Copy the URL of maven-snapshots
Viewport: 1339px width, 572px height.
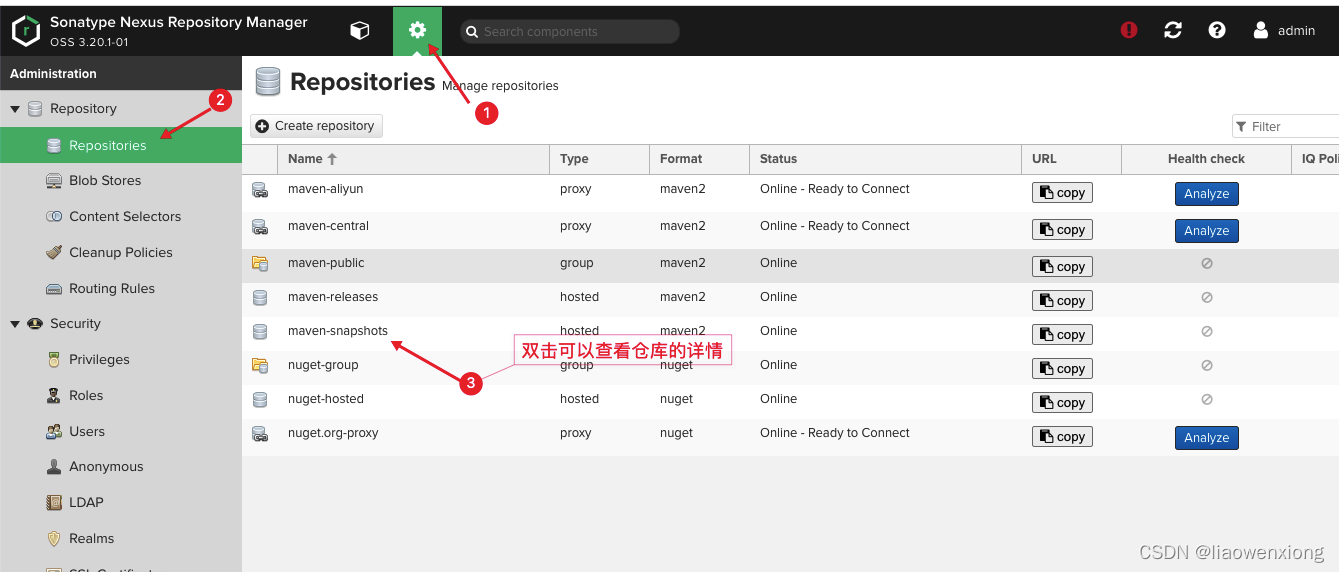[x=1062, y=335]
